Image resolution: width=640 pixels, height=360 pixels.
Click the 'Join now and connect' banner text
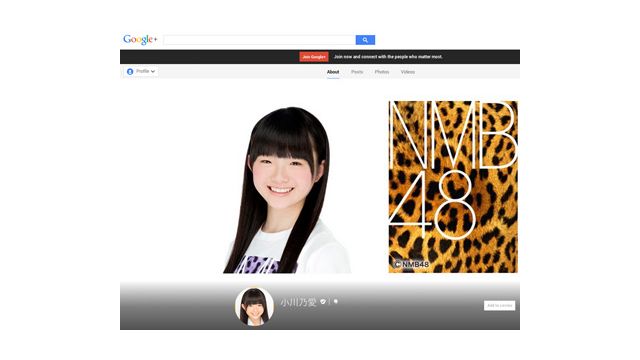[388, 57]
